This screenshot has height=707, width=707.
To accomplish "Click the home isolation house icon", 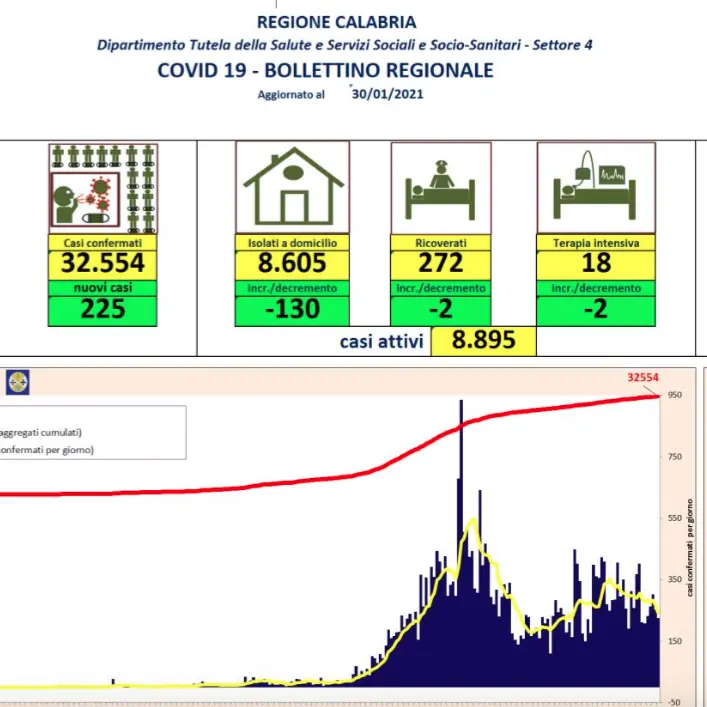I will pos(292,188).
